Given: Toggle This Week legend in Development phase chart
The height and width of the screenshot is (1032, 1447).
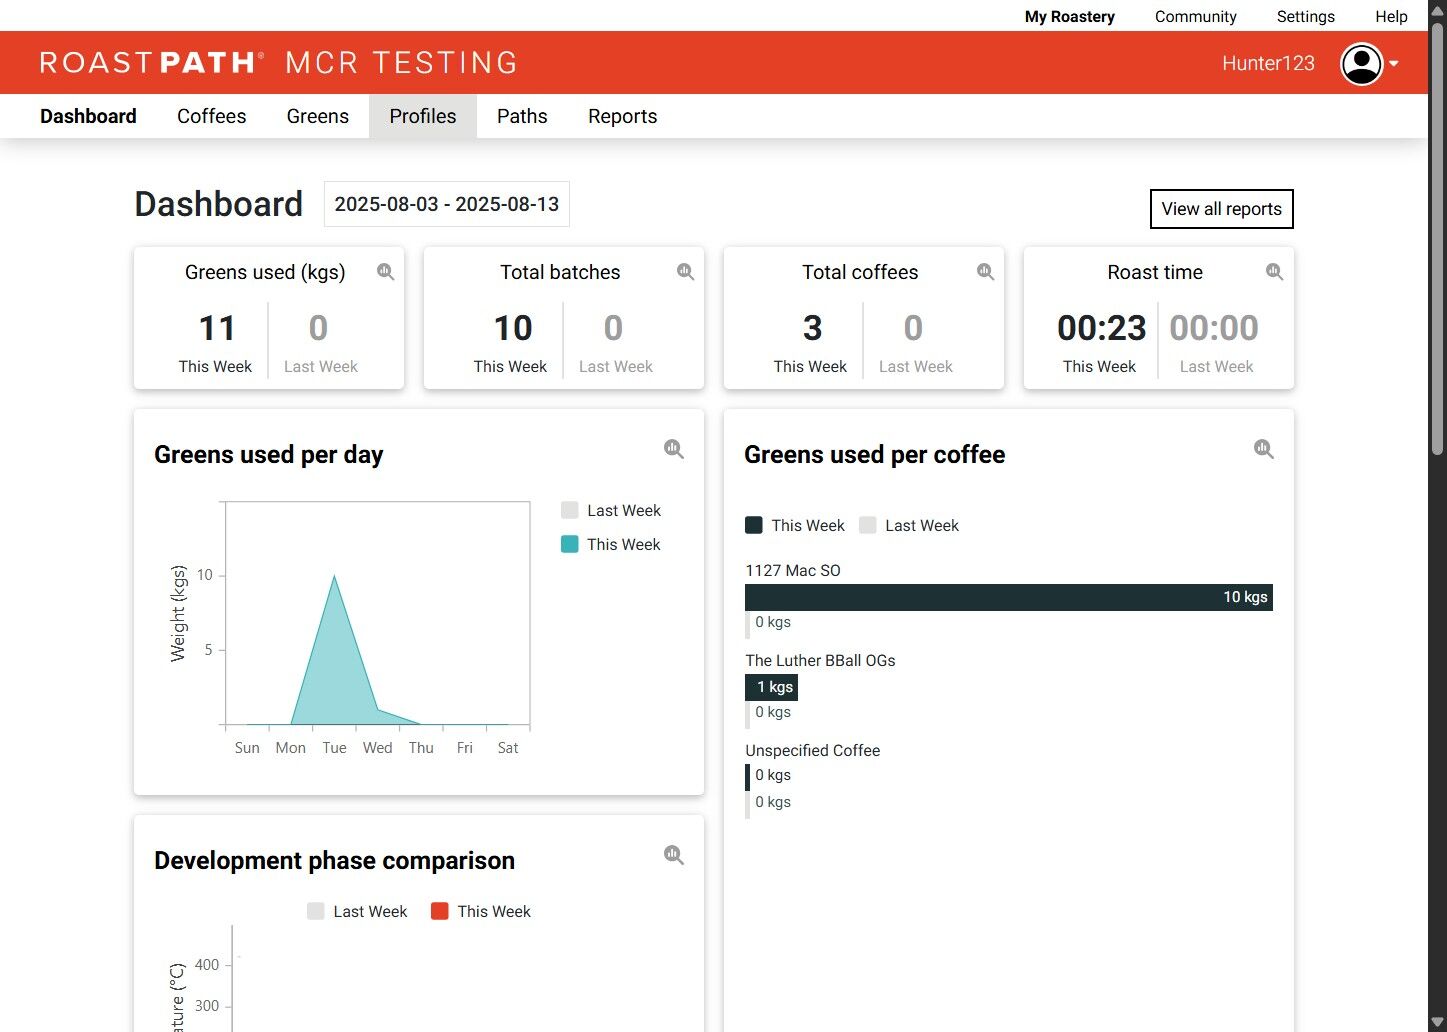Looking at the screenshot, I should [480, 911].
